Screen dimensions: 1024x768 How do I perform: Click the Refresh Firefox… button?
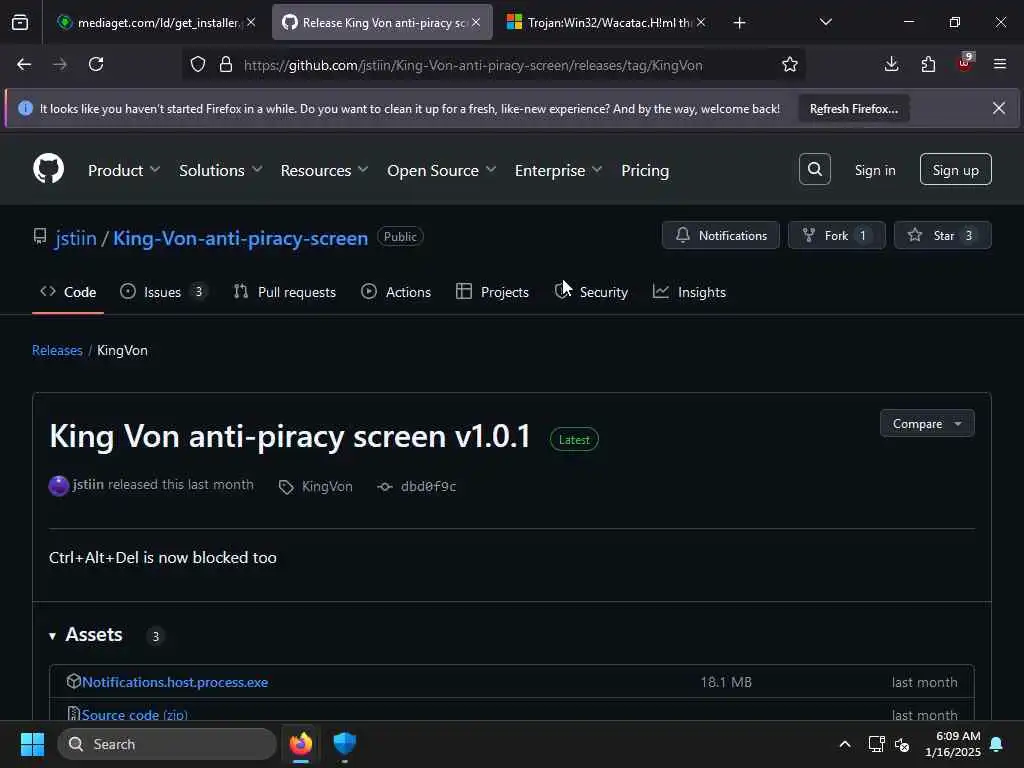click(854, 109)
